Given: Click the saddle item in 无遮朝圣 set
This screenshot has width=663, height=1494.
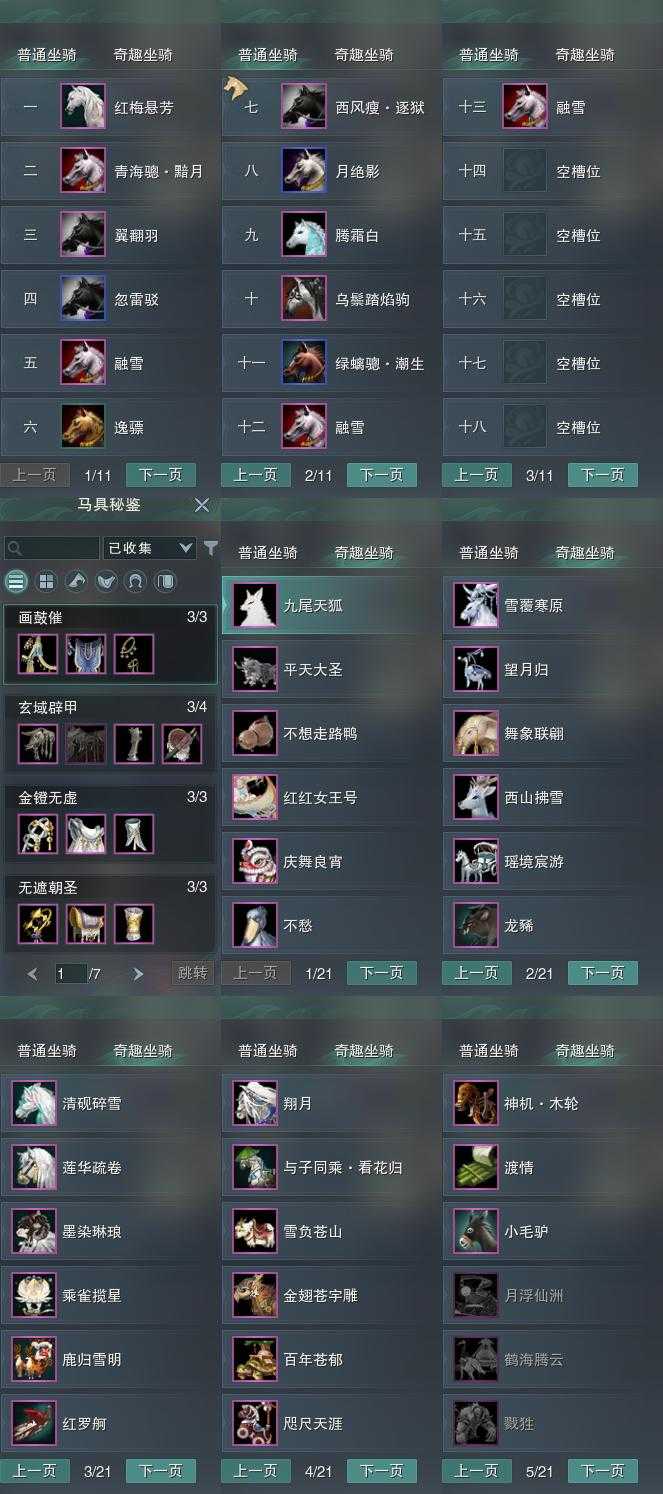Looking at the screenshot, I should tap(86, 924).
